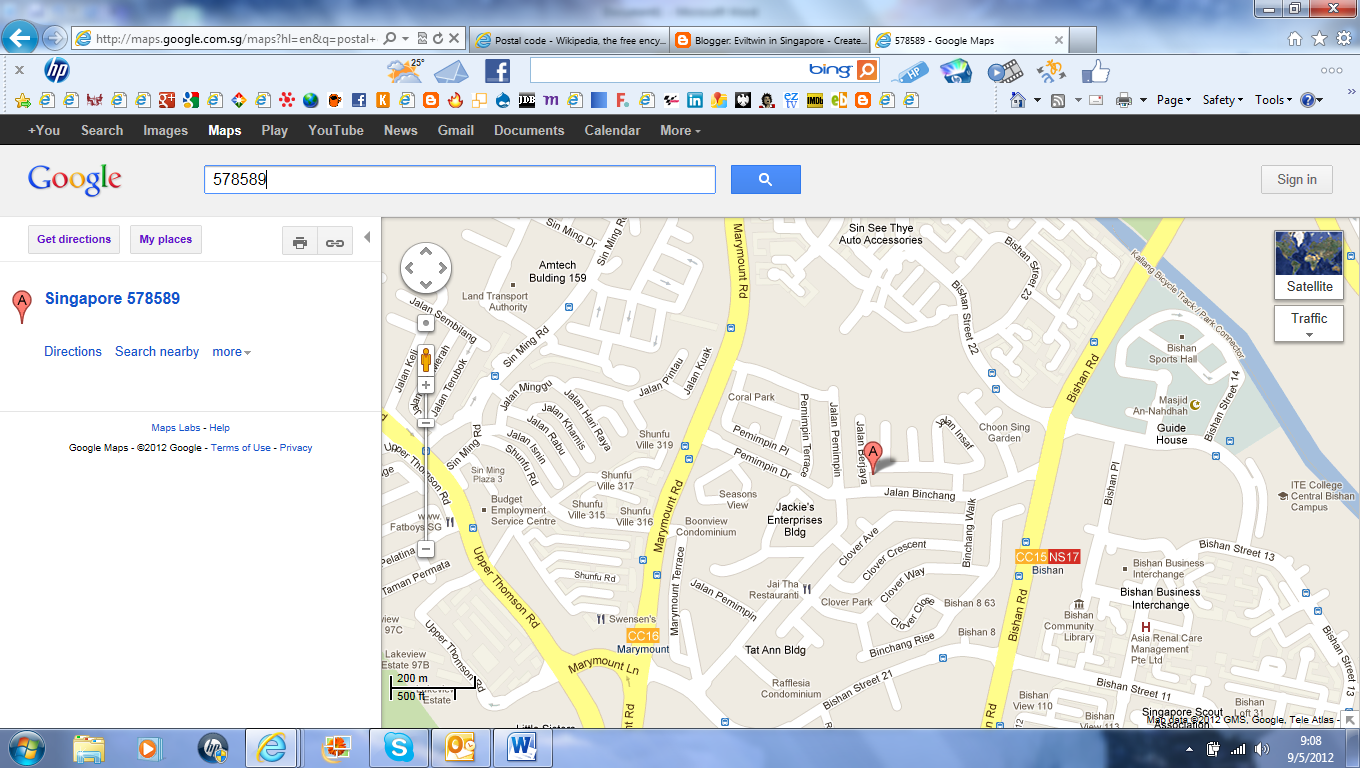Click the Google search input field

tap(458, 179)
